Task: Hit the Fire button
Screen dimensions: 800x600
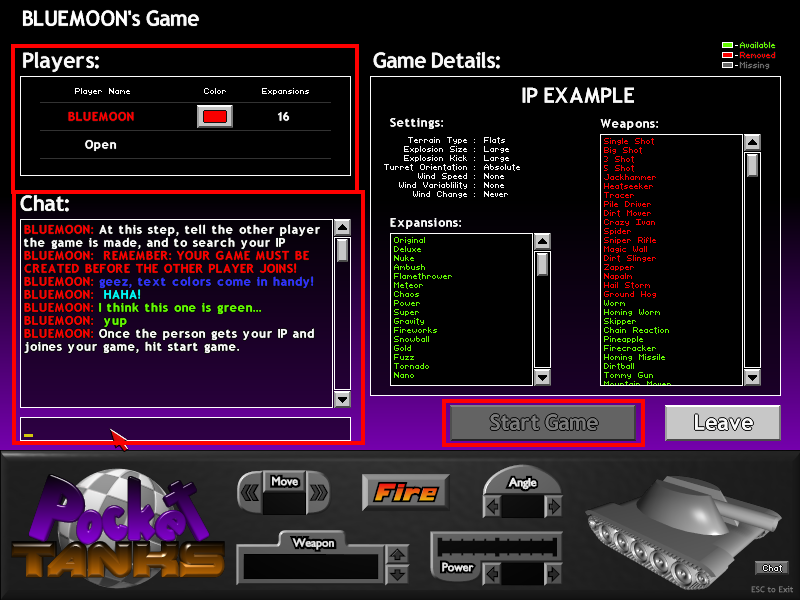Action: [x=406, y=492]
